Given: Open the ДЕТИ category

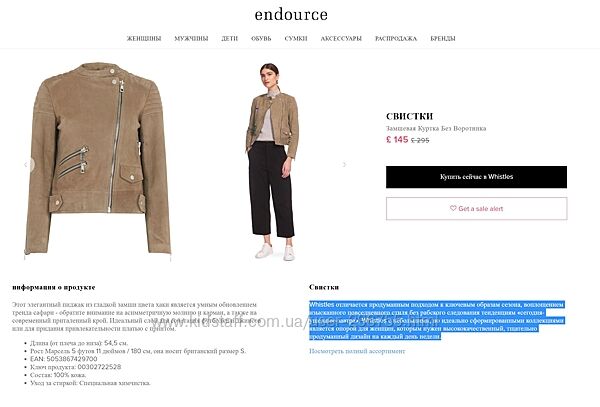Looking at the screenshot, I should point(230,38).
